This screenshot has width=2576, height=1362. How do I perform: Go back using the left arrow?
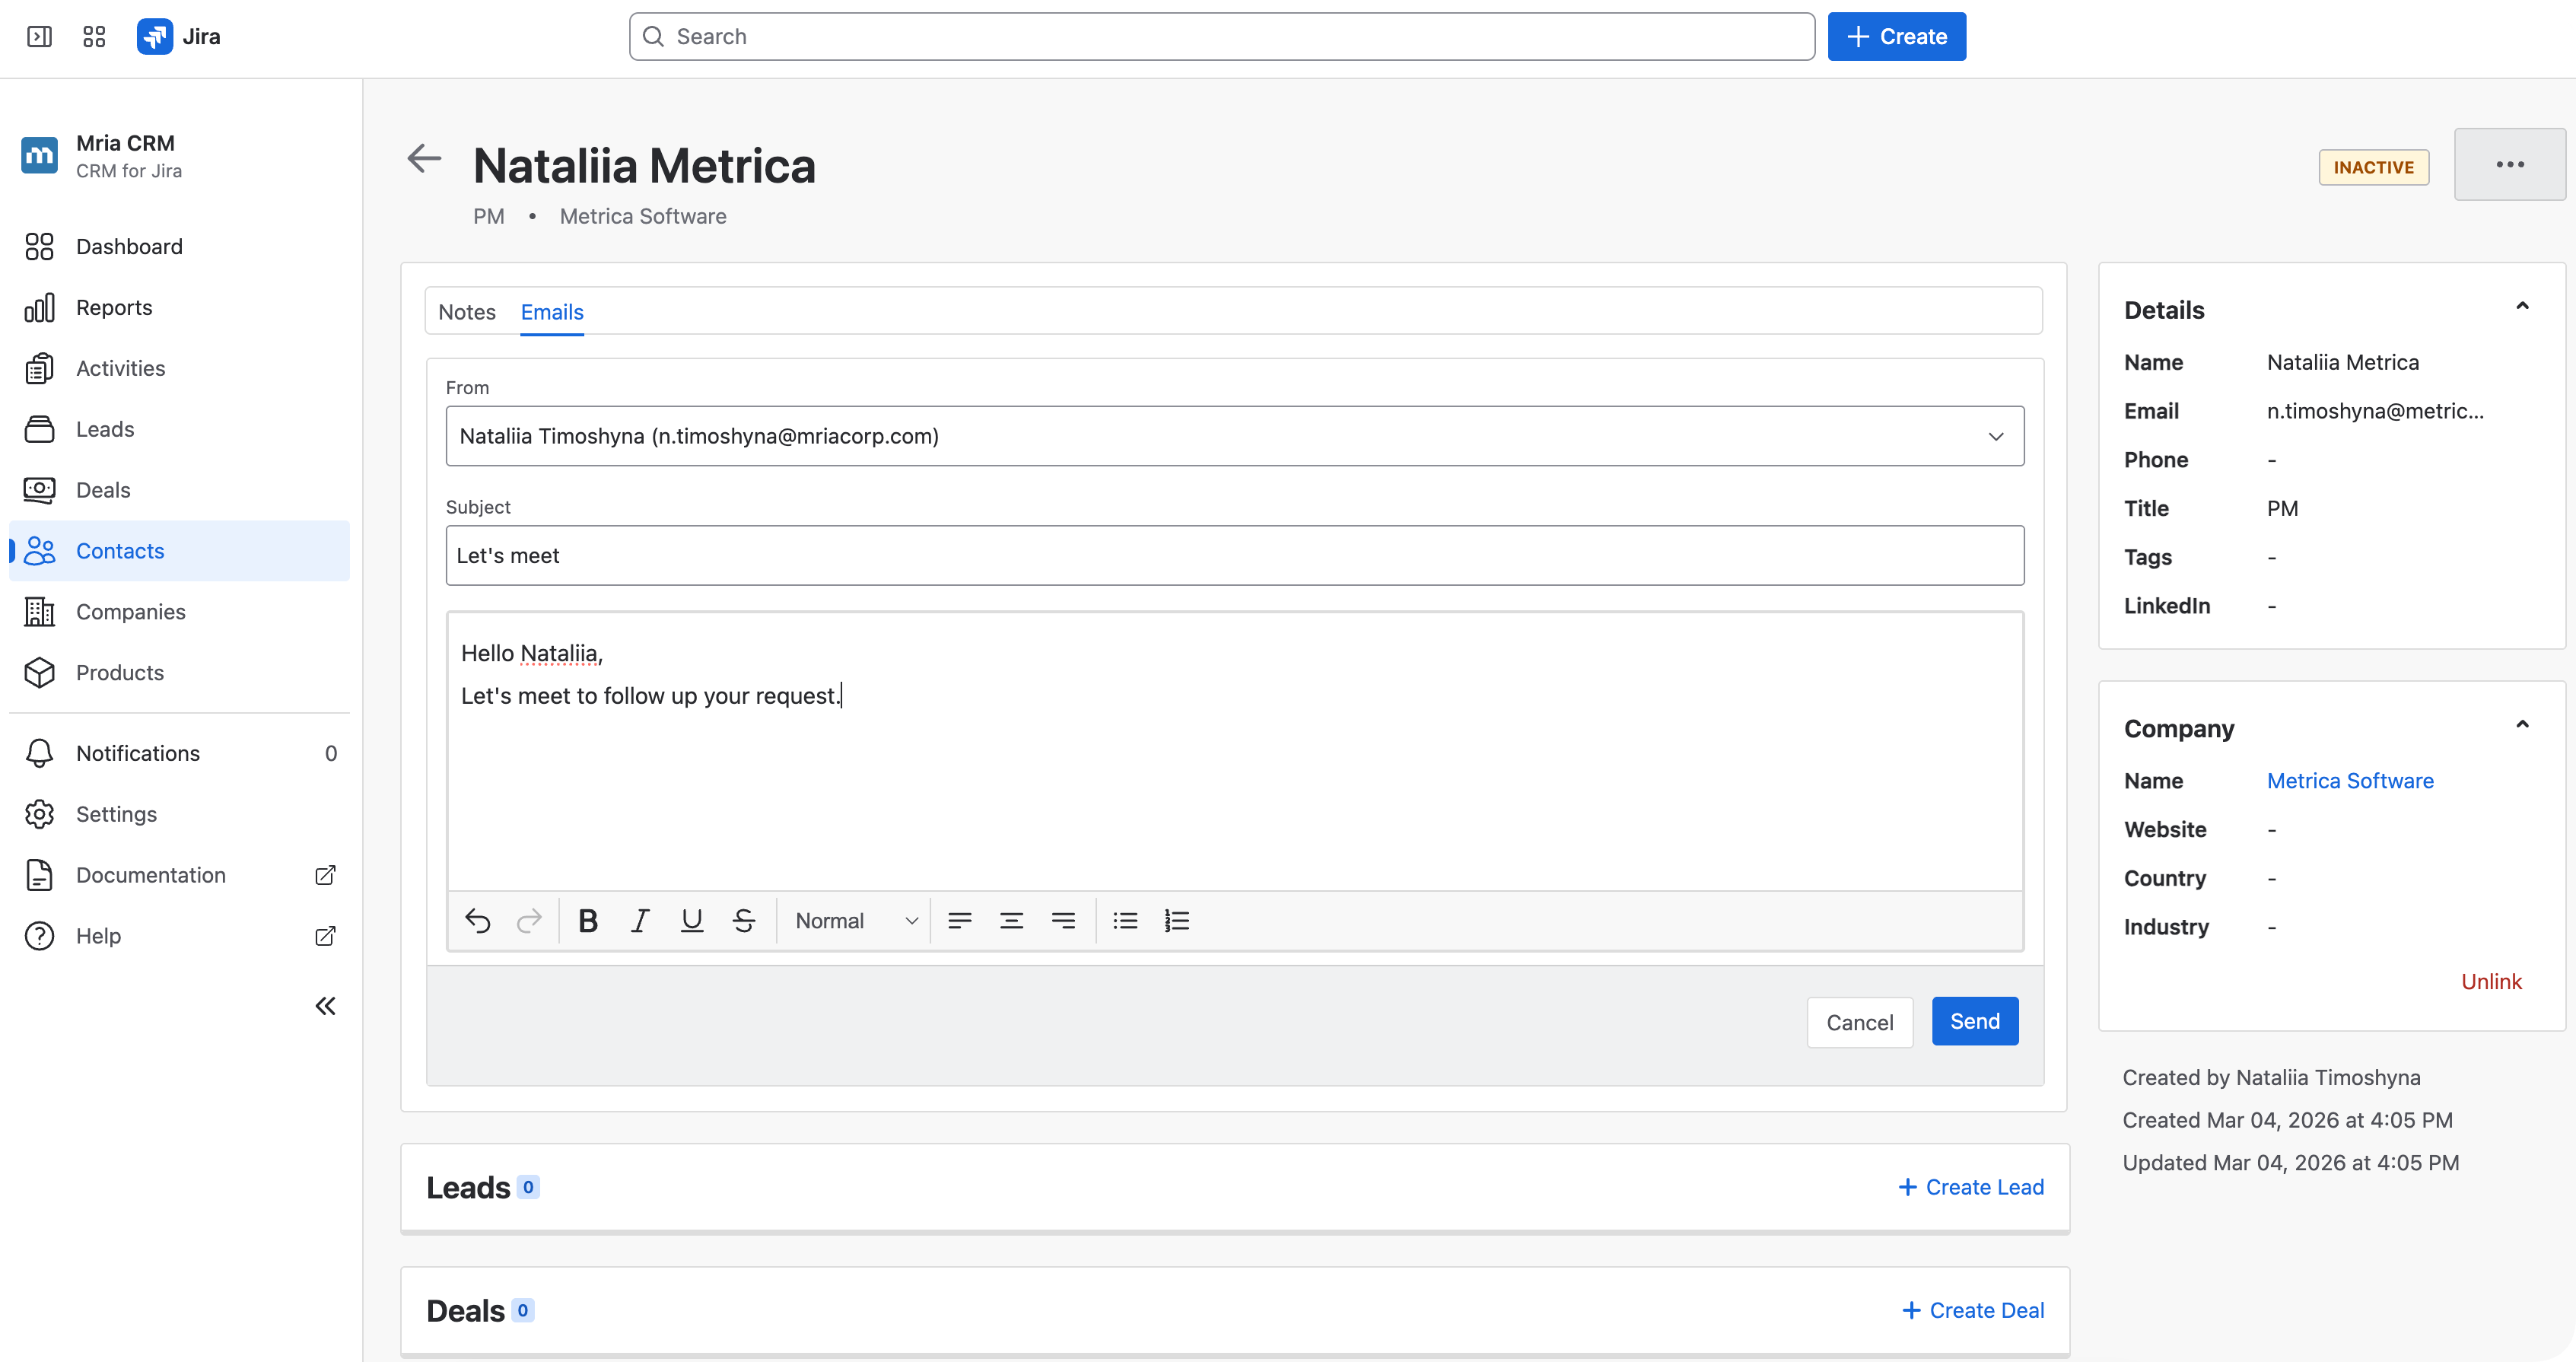(x=424, y=159)
